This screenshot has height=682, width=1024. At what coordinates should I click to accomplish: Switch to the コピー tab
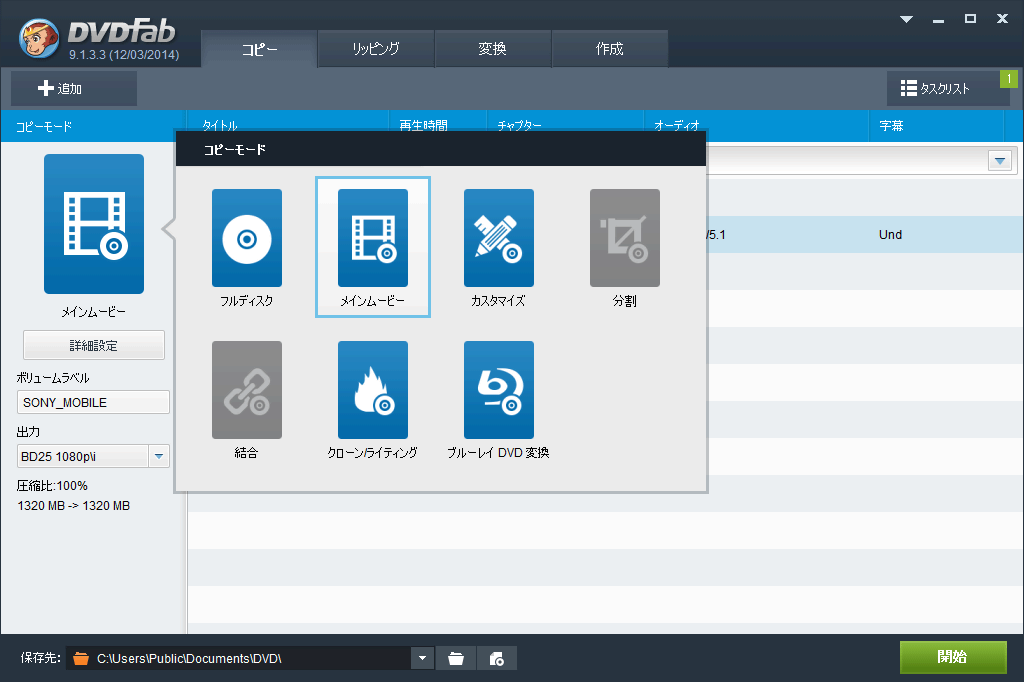pos(259,49)
